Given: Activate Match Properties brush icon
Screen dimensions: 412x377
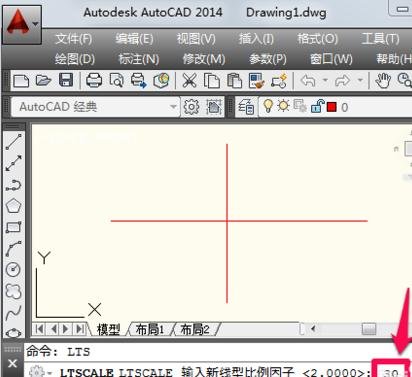Looking at the screenshot, I should pyautogui.click(x=256, y=81).
